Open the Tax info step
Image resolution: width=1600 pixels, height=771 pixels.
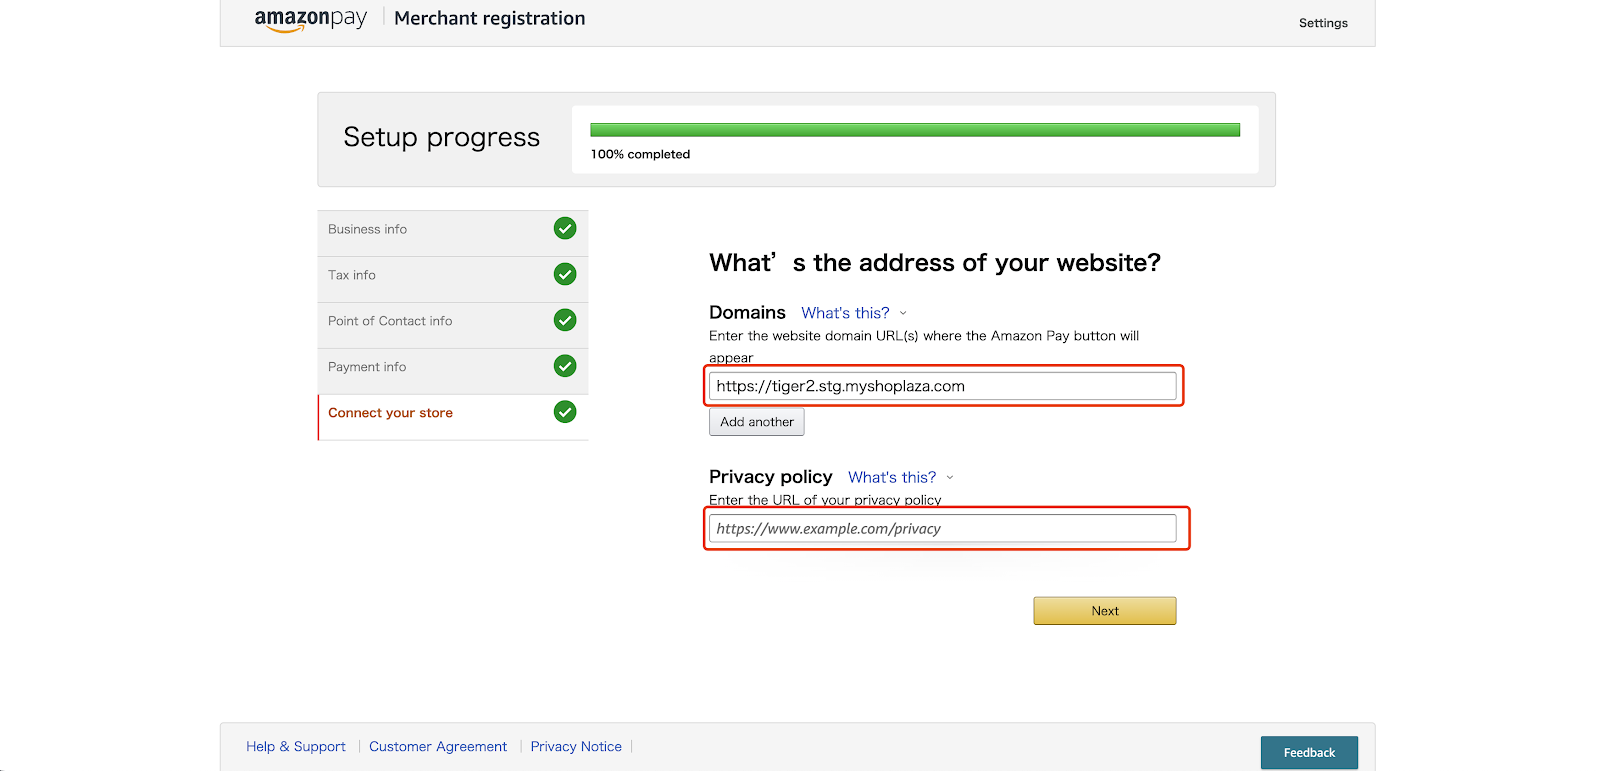pos(453,279)
